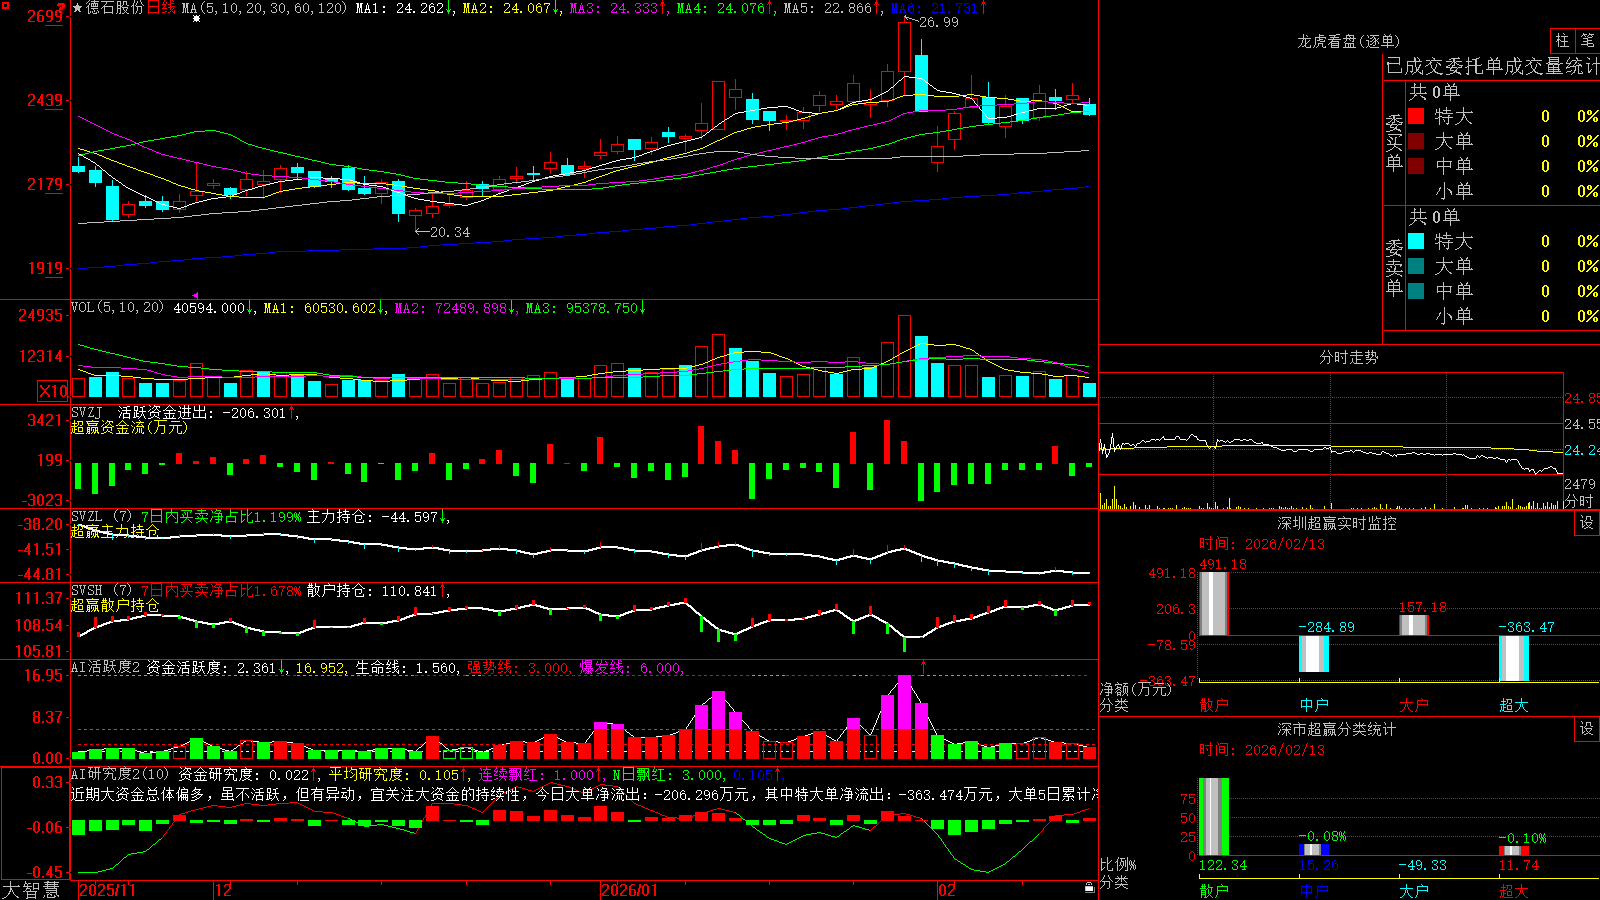Click the X10 volume scale box
This screenshot has width=1600, height=900.
[x=53, y=391]
